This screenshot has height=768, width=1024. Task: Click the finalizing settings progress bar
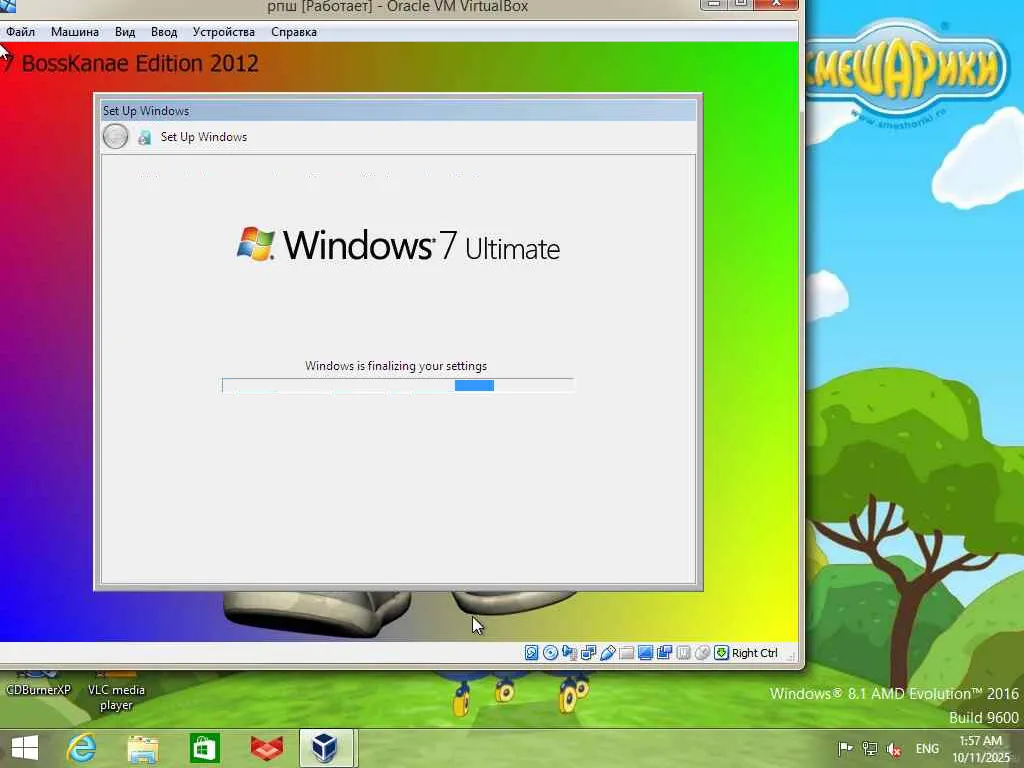[398, 385]
